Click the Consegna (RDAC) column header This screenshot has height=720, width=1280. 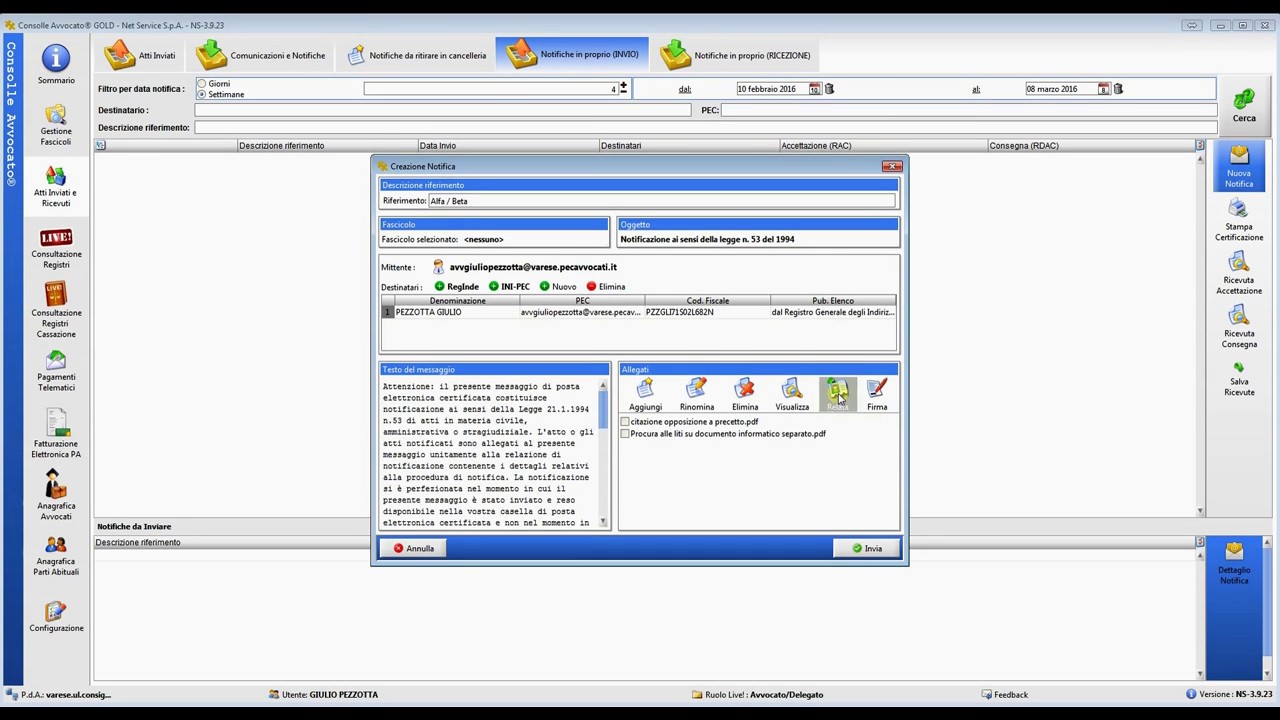coord(1091,146)
